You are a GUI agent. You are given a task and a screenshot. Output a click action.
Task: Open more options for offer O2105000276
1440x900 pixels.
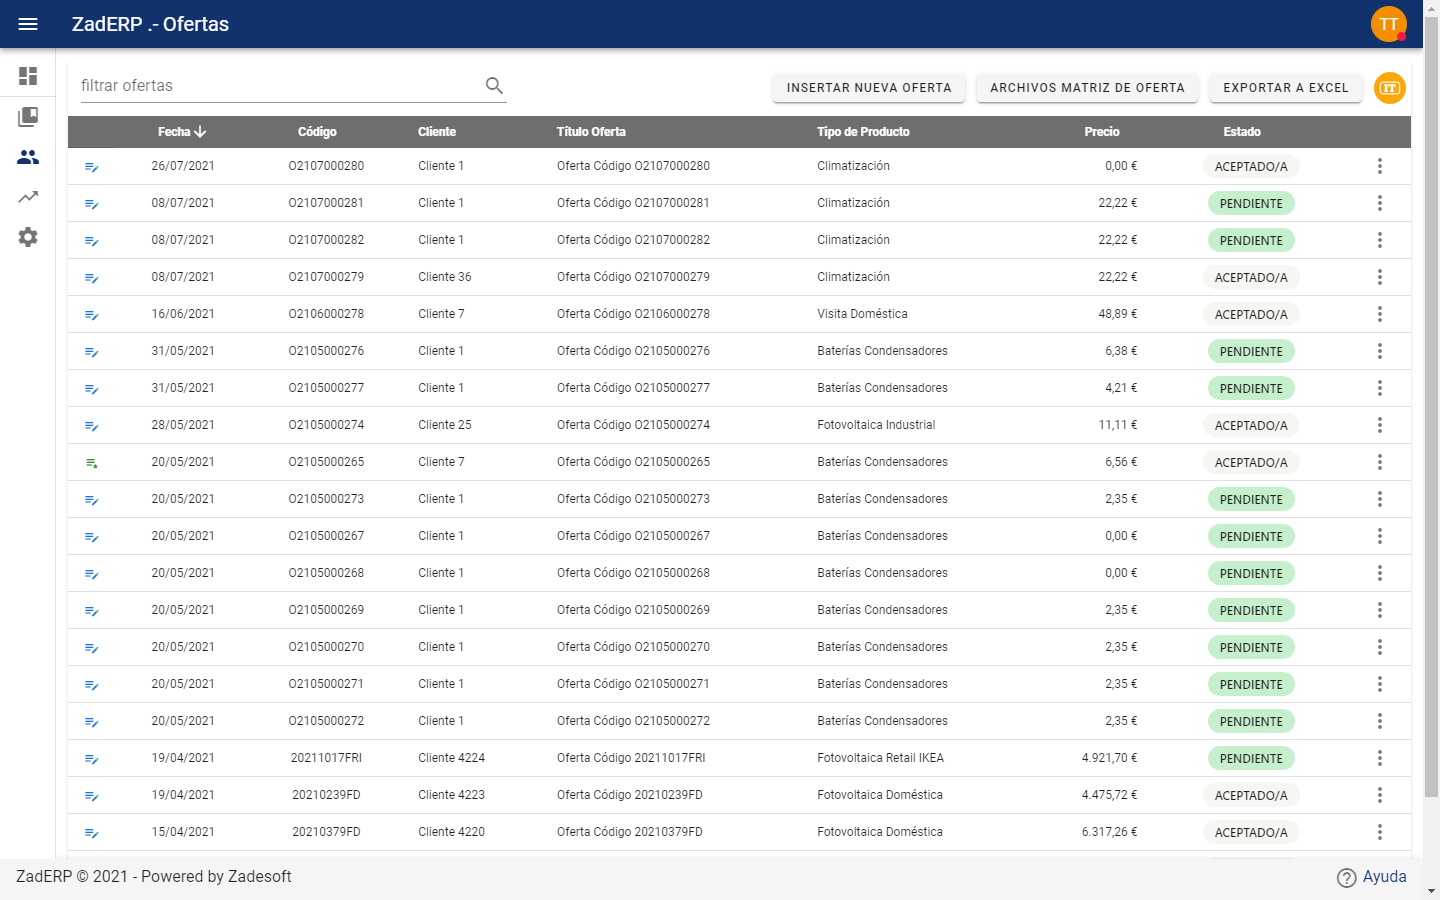(1380, 351)
